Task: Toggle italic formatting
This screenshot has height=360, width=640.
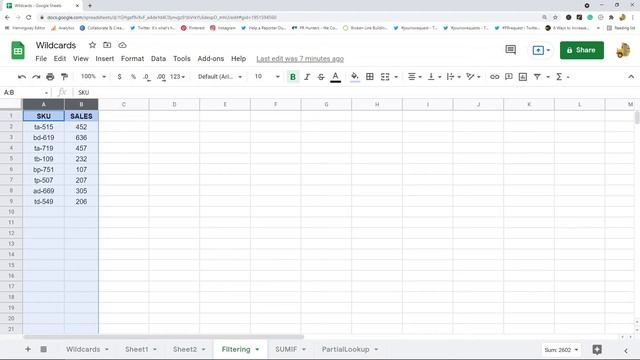Action: point(307,77)
